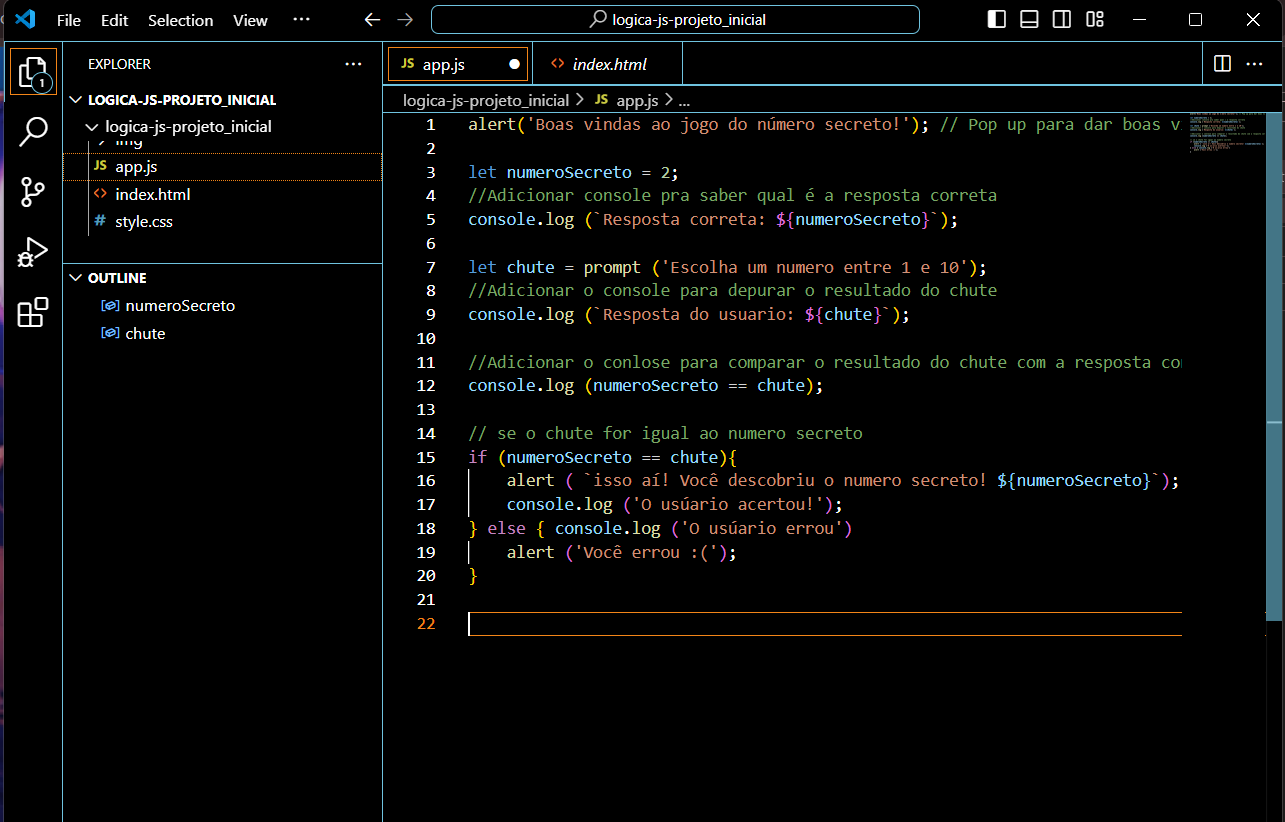The height and width of the screenshot is (822, 1285).
Task: Toggle the bottom panel layout icon
Action: [1029, 19]
